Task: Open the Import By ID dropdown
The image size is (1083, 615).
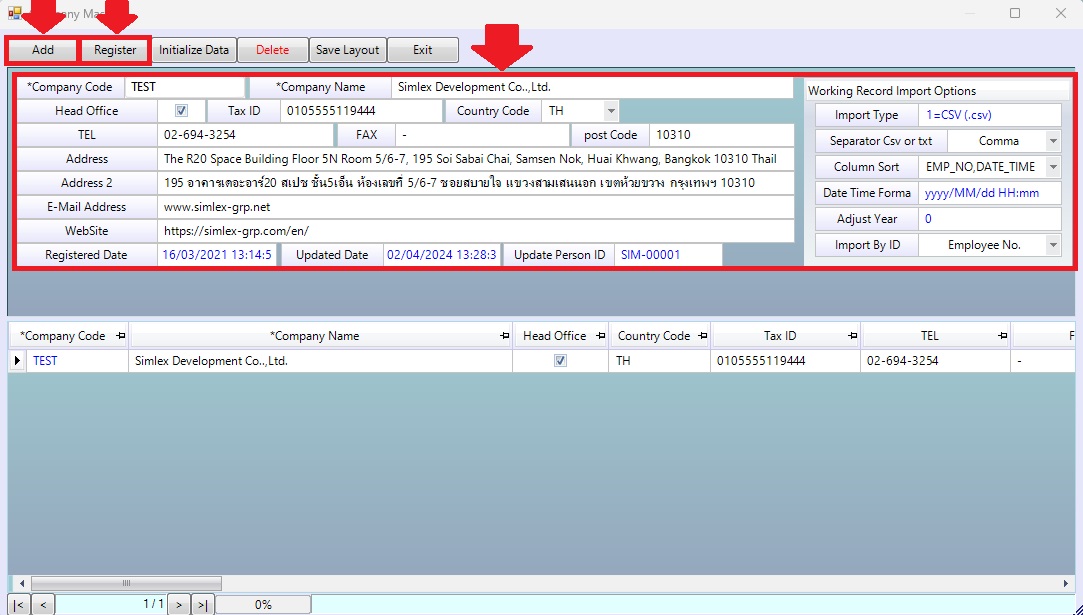Action: tap(1053, 245)
